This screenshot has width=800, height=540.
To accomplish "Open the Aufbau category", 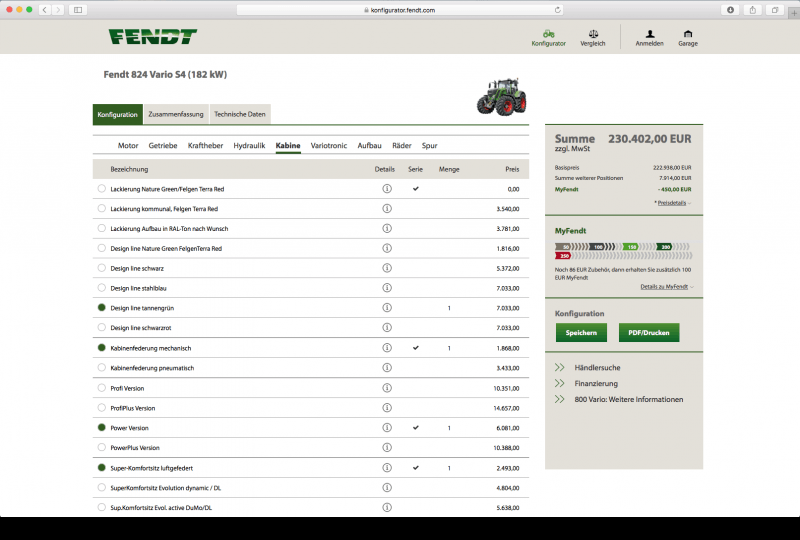I will pyautogui.click(x=369, y=145).
